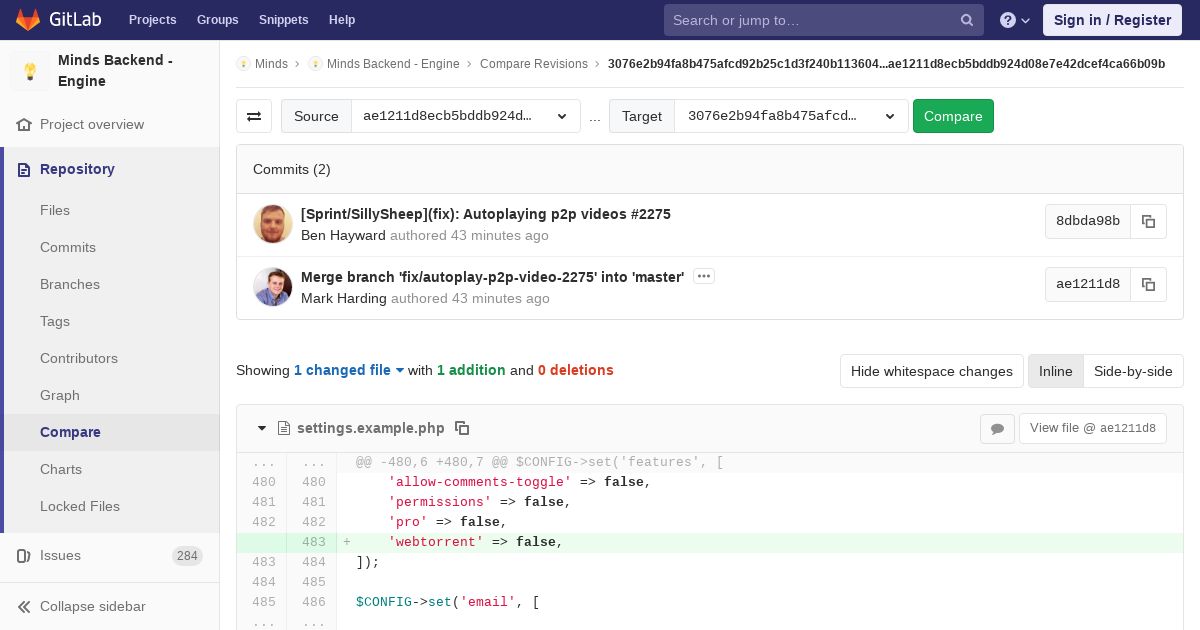This screenshot has height=630, width=1200.
Task: Click the Minds breadcrumb icon
Action: (243, 64)
